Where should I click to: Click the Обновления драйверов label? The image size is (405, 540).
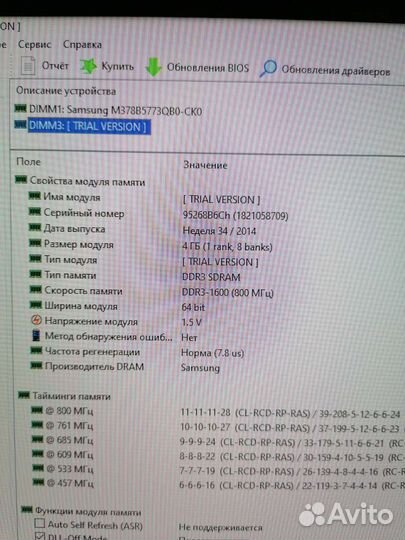click(x=336, y=70)
